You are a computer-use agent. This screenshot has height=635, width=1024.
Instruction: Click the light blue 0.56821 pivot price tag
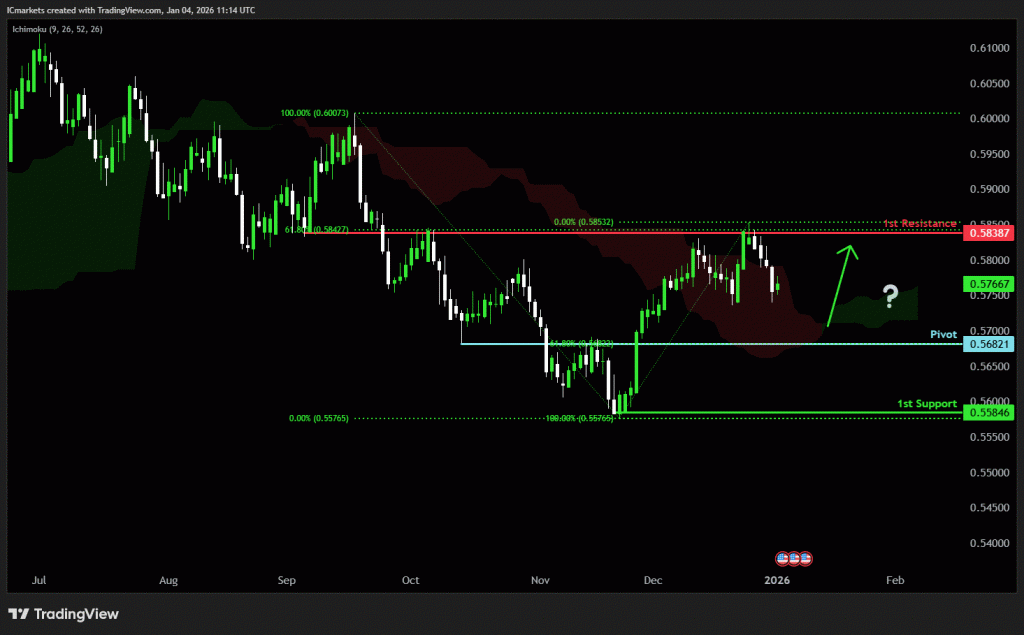pos(990,344)
